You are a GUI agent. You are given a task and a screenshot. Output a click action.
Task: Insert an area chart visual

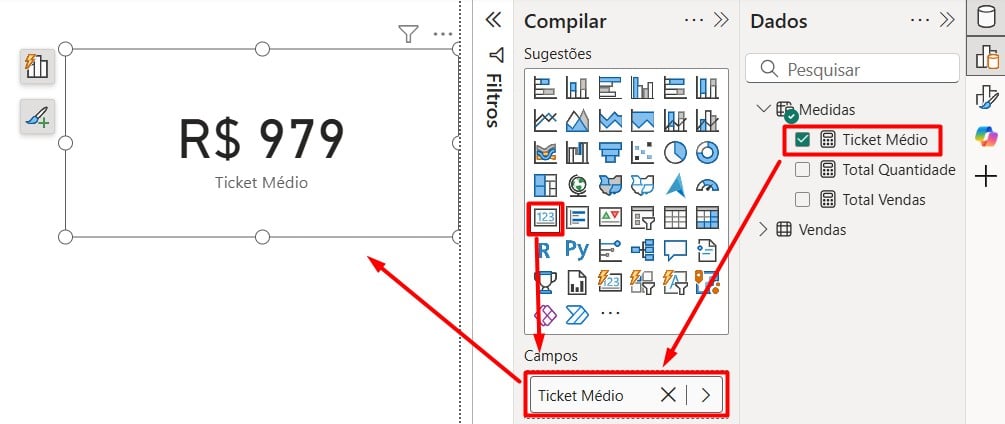point(577,120)
